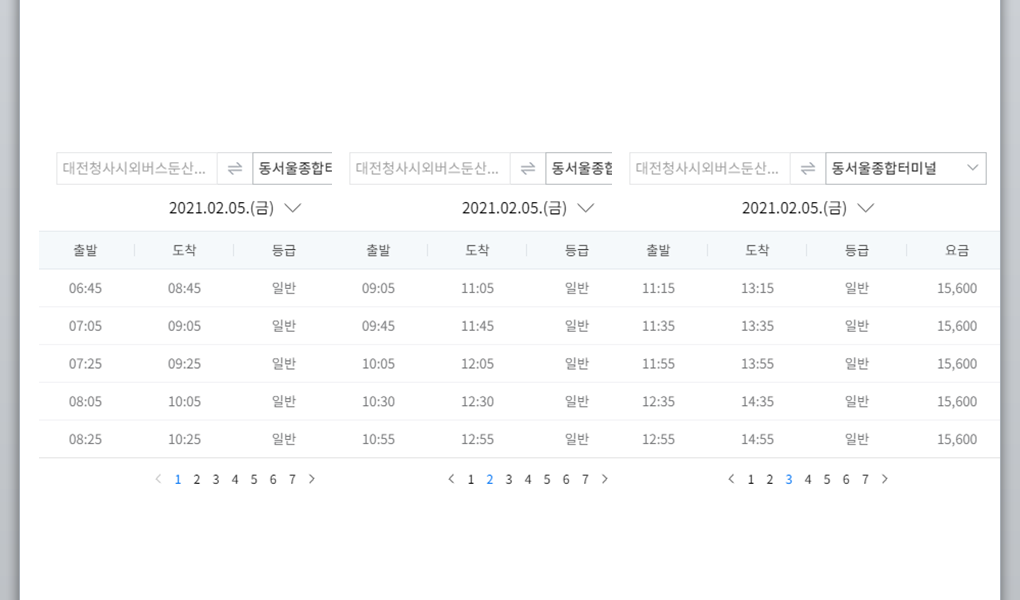Click the 15,600 fare in the 13:55 arrival row
The image size is (1020, 600).
point(957,364)
